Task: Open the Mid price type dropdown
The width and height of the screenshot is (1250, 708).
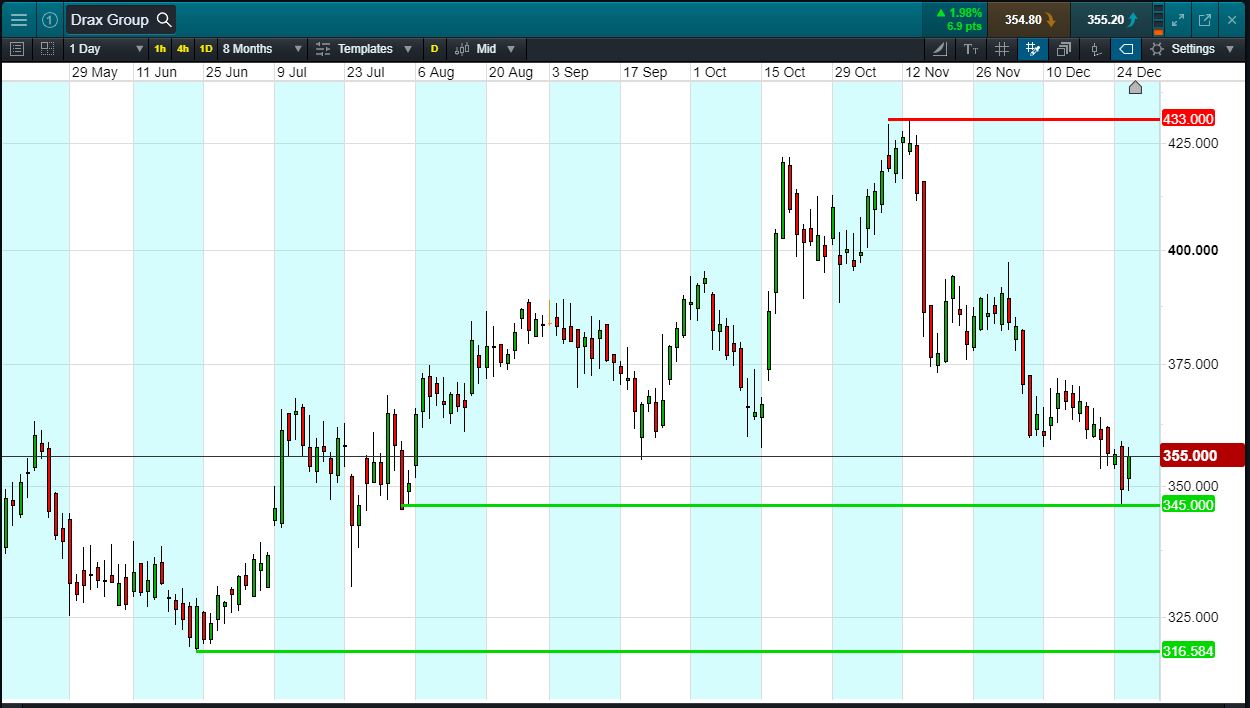Action: [x=485, y=48]
